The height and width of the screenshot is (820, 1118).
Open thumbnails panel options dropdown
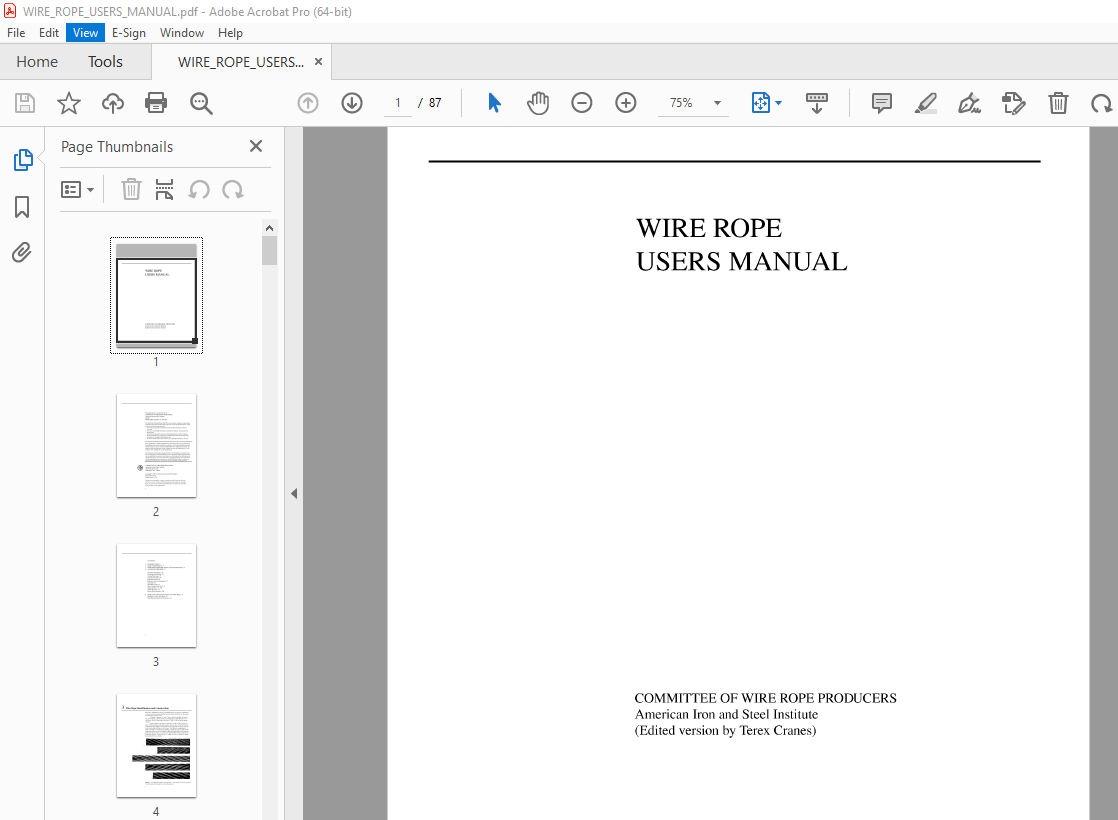click(x=78, y=190)
